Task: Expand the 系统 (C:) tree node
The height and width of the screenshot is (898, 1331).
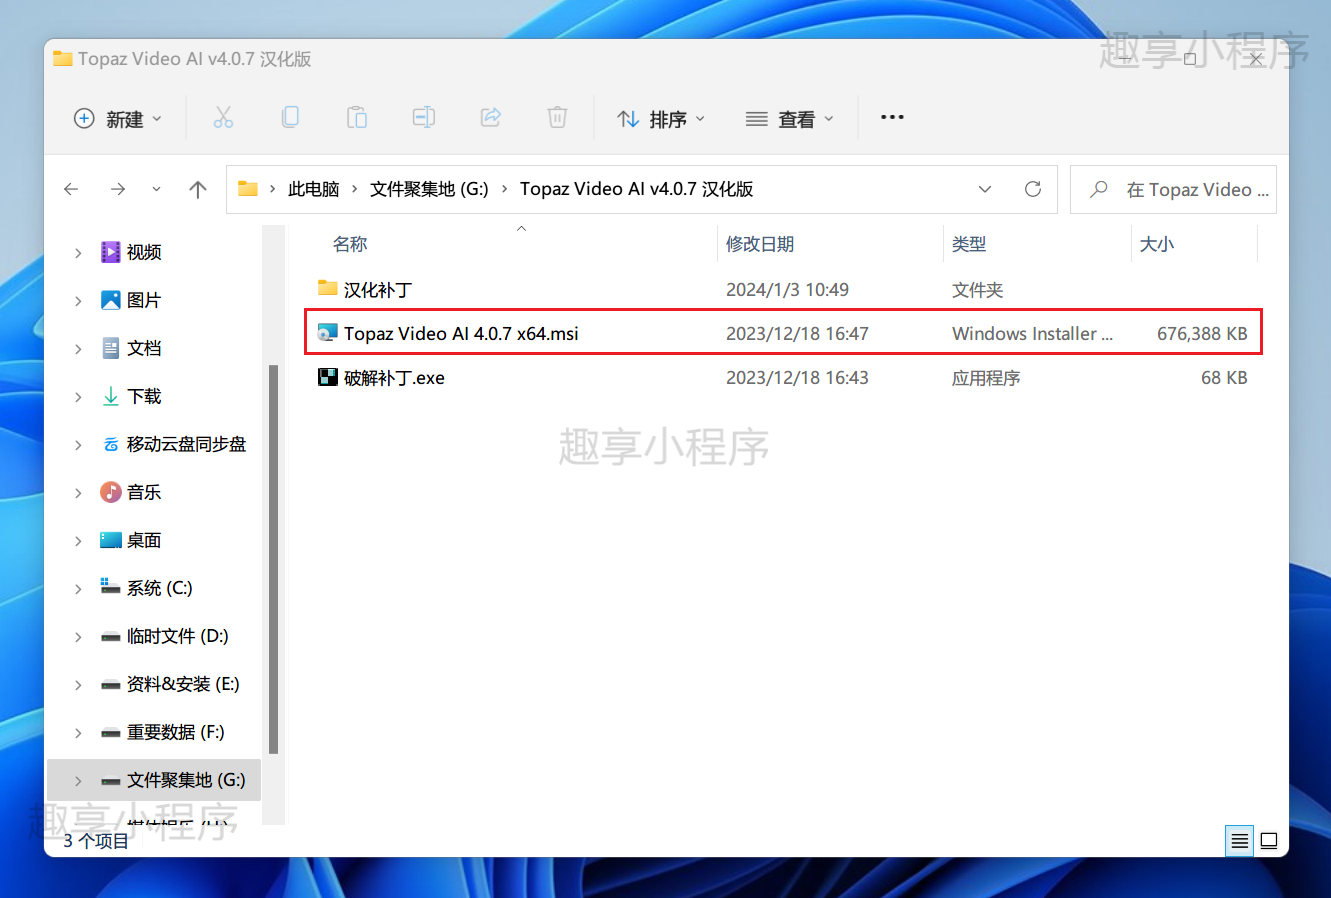Action: click(x=78, y=589)
